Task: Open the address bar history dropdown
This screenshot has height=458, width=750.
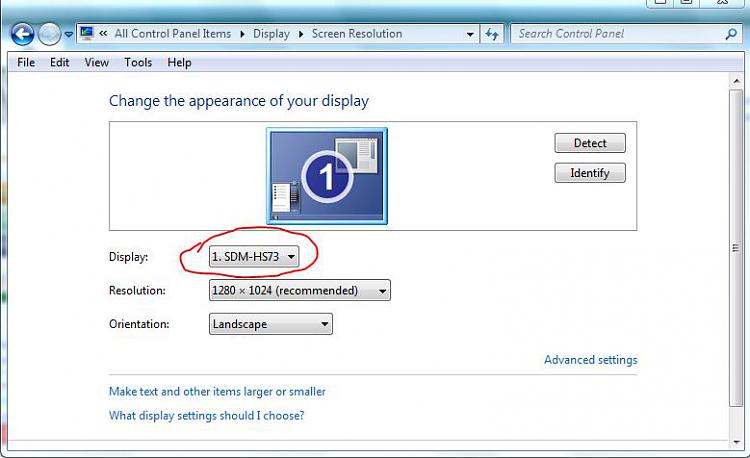Action: pos(470,34)
